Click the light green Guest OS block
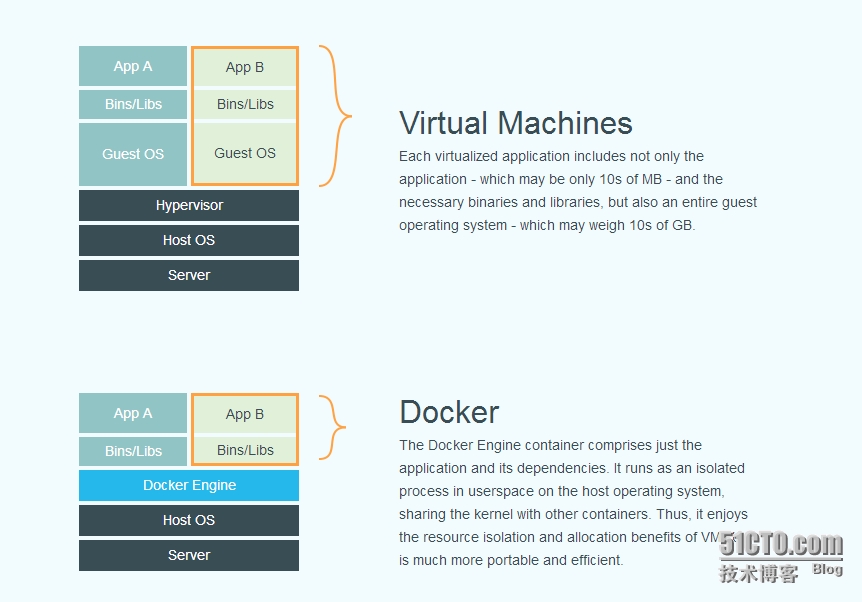 point(245,153)
